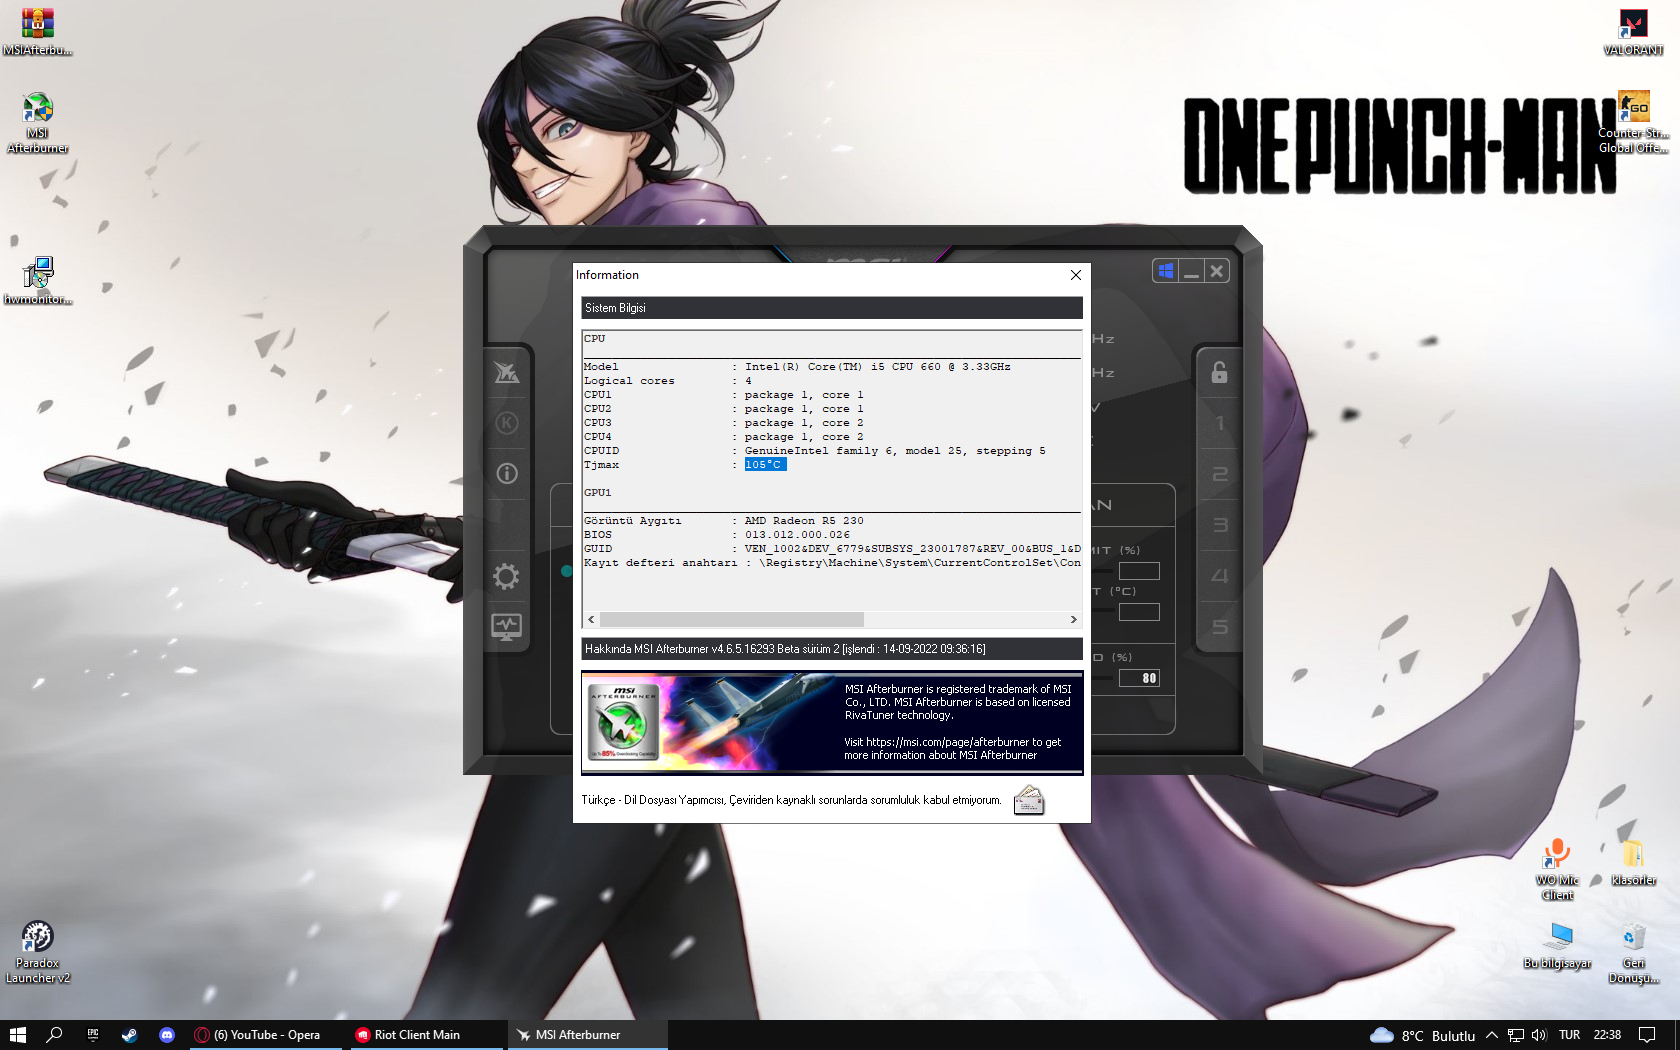The image size is (1680, 1050).
Task: Open Epic Games Launcher from the taskbar
Action: point(93,1035)
